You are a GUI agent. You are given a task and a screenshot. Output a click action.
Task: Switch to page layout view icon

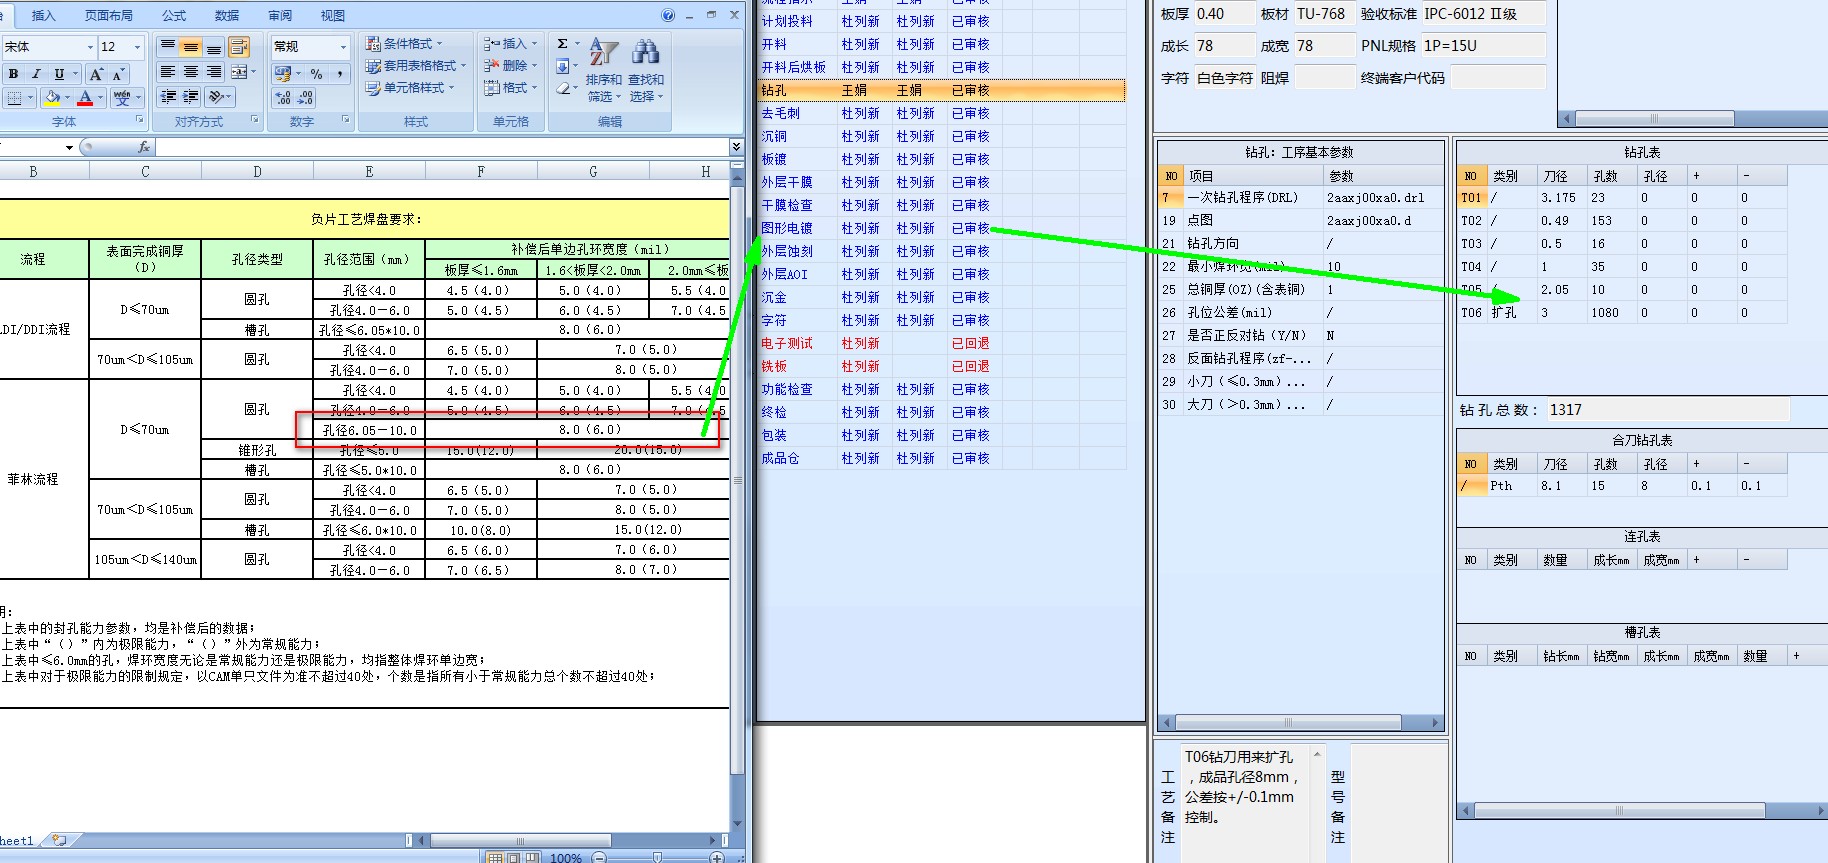514,857
